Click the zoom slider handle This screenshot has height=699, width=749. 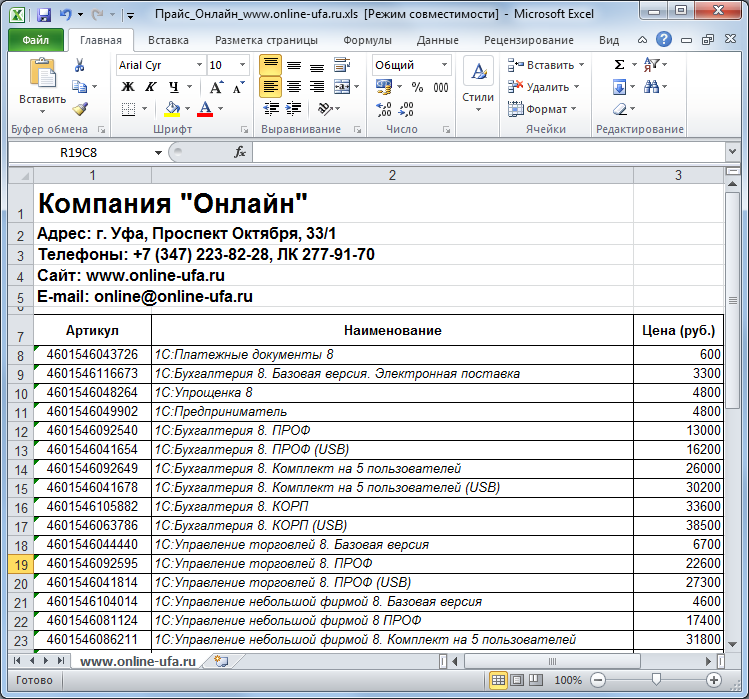tap(656, 679)
